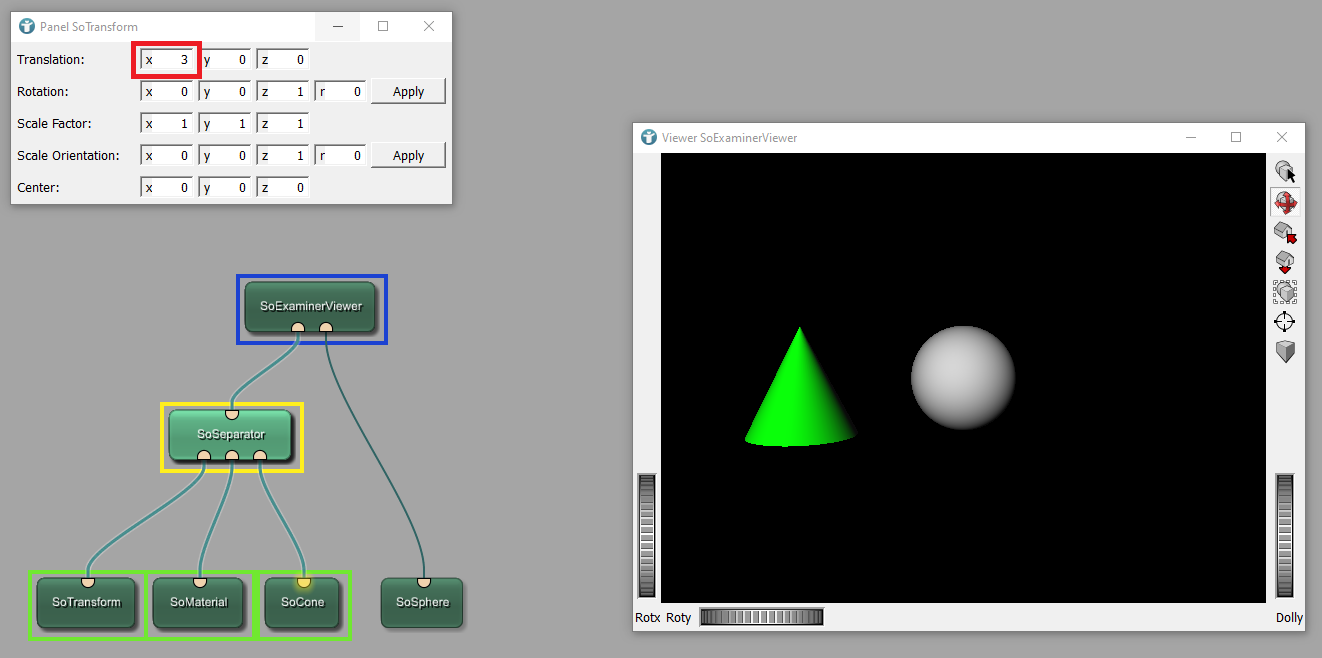Viewport: 1322px width, 658px height.
Task: Click the SoSphere module in network
Action: pos(422,603)
